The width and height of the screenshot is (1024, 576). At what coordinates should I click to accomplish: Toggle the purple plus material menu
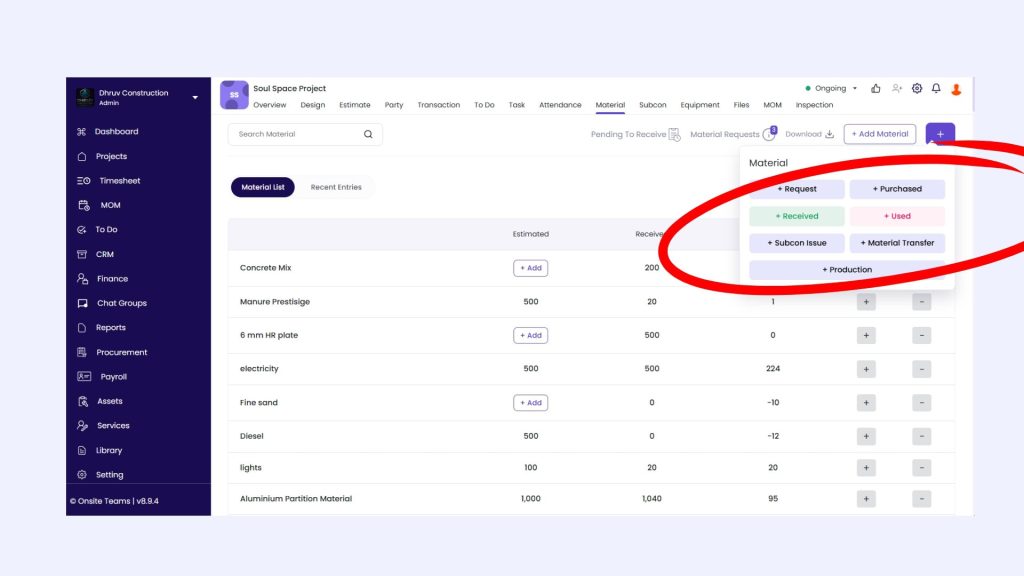[x=940, y=134]
